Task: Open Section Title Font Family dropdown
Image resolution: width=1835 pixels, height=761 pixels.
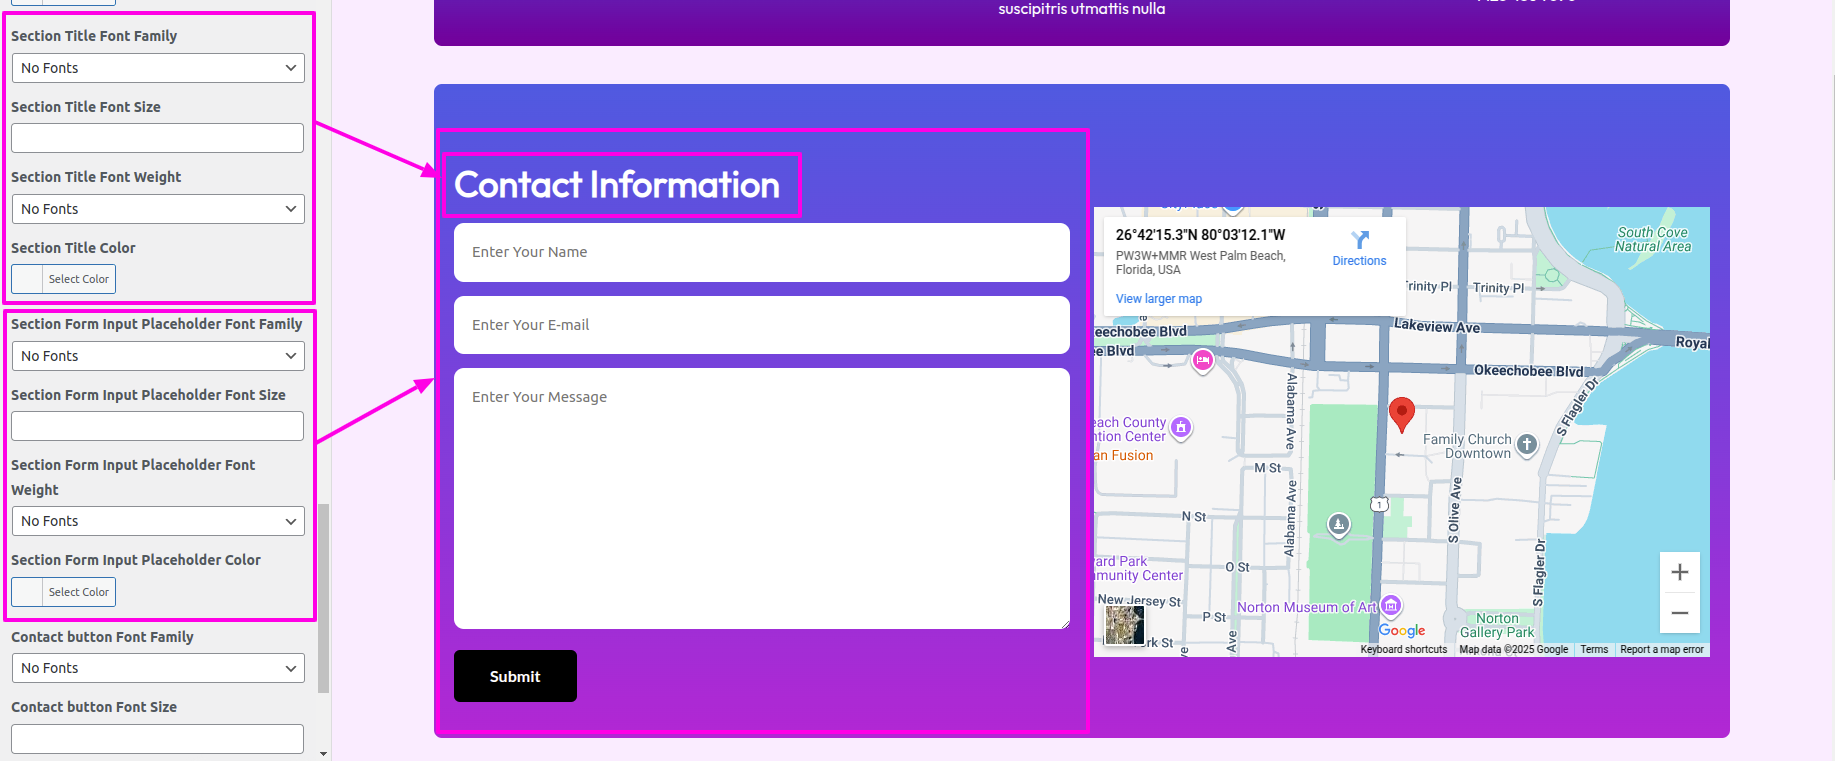Action: 157,68
